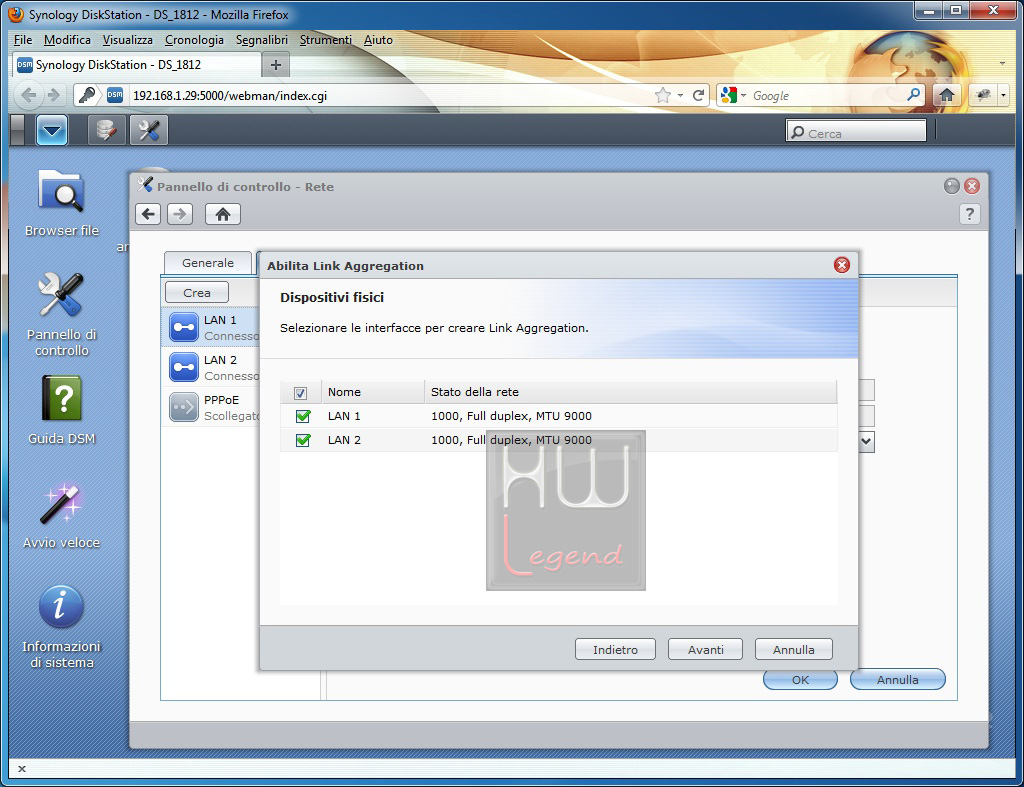1024x787 pixels.
Task: Click the Storage Manager taskbar icon
Action: tap(106, 131)
